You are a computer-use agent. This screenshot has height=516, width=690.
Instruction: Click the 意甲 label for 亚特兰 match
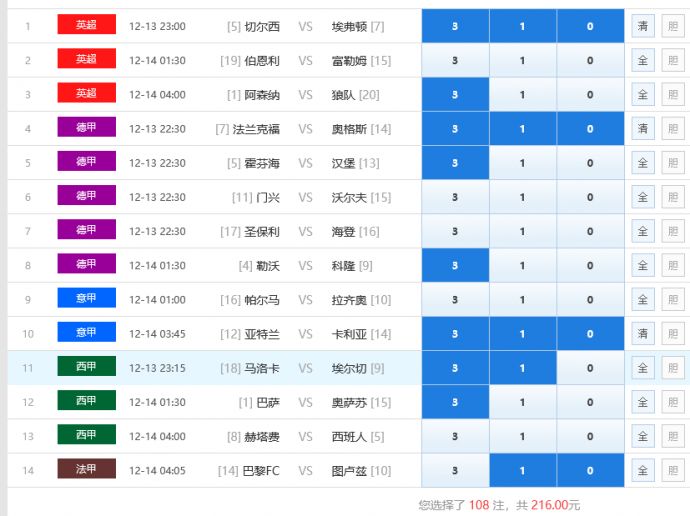click(86, 333)
